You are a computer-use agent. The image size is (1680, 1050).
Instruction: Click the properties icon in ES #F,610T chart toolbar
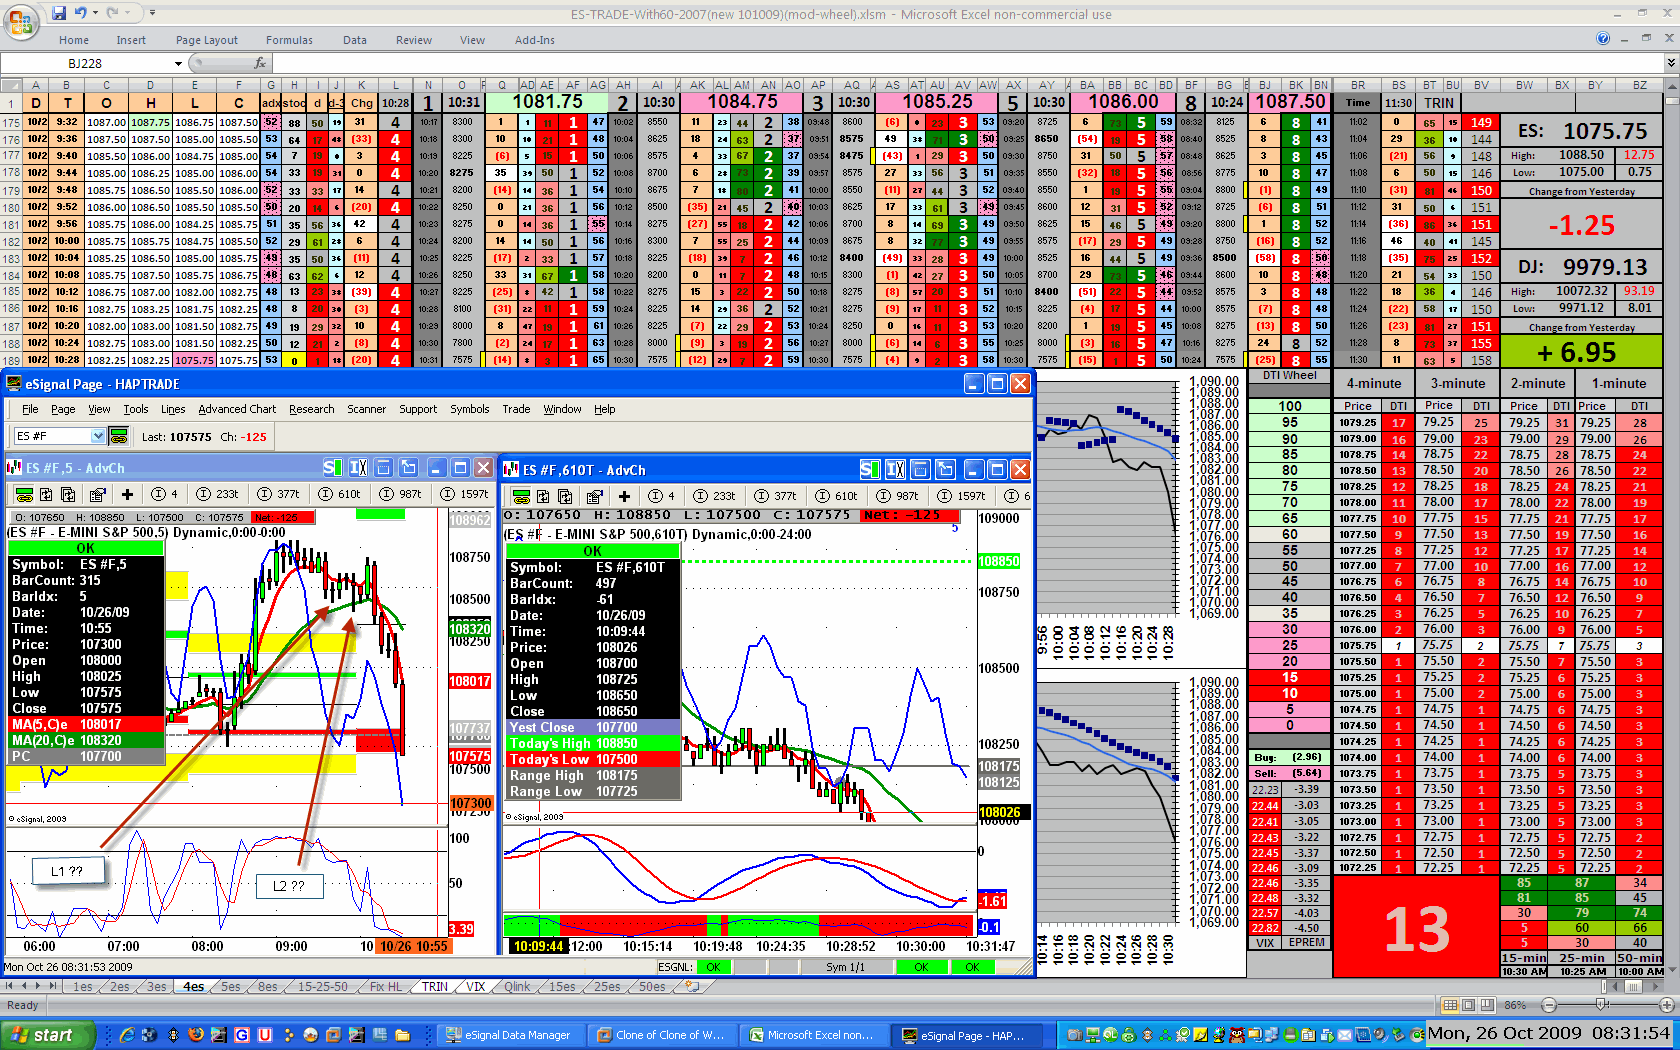tap(594, 496)
